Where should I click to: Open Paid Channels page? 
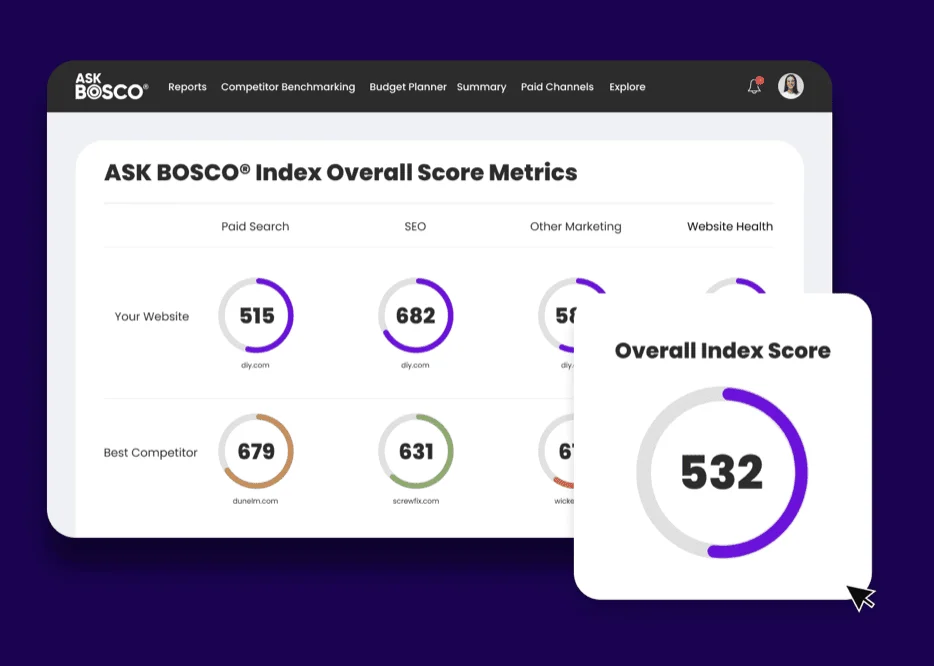(x=557, y=87)
